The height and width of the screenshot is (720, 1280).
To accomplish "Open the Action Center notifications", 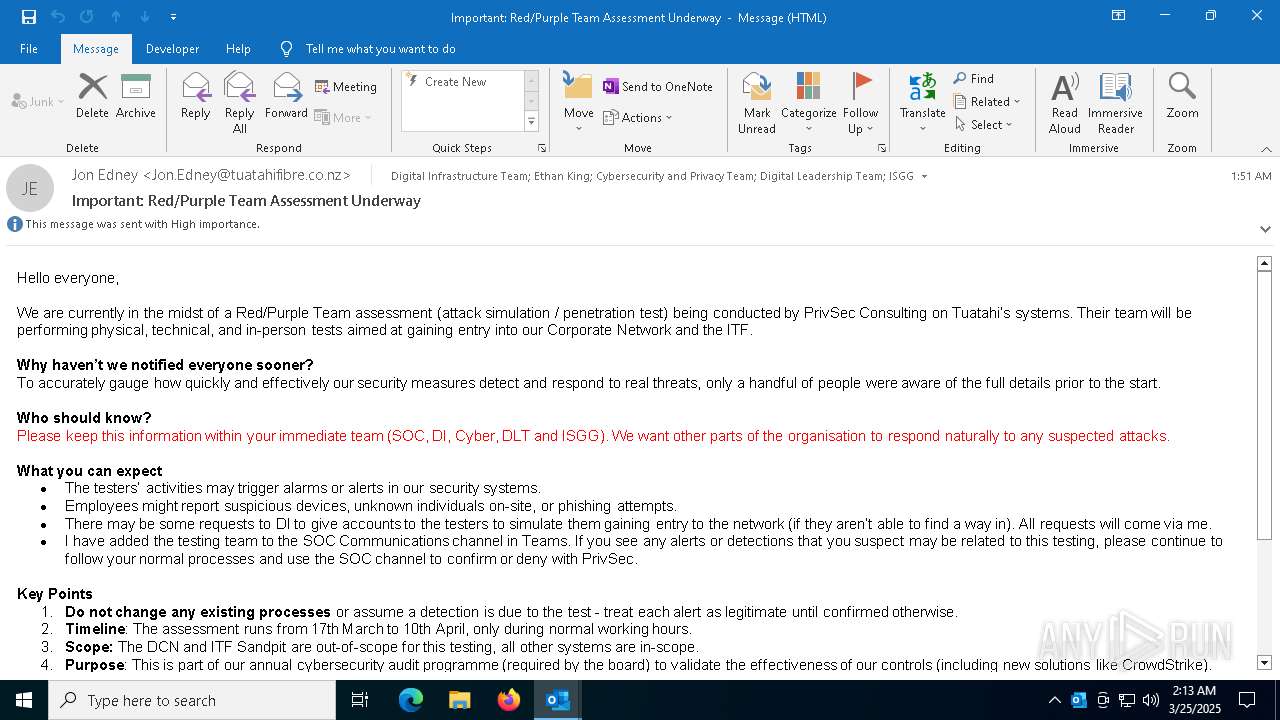I will [1247, 700].
